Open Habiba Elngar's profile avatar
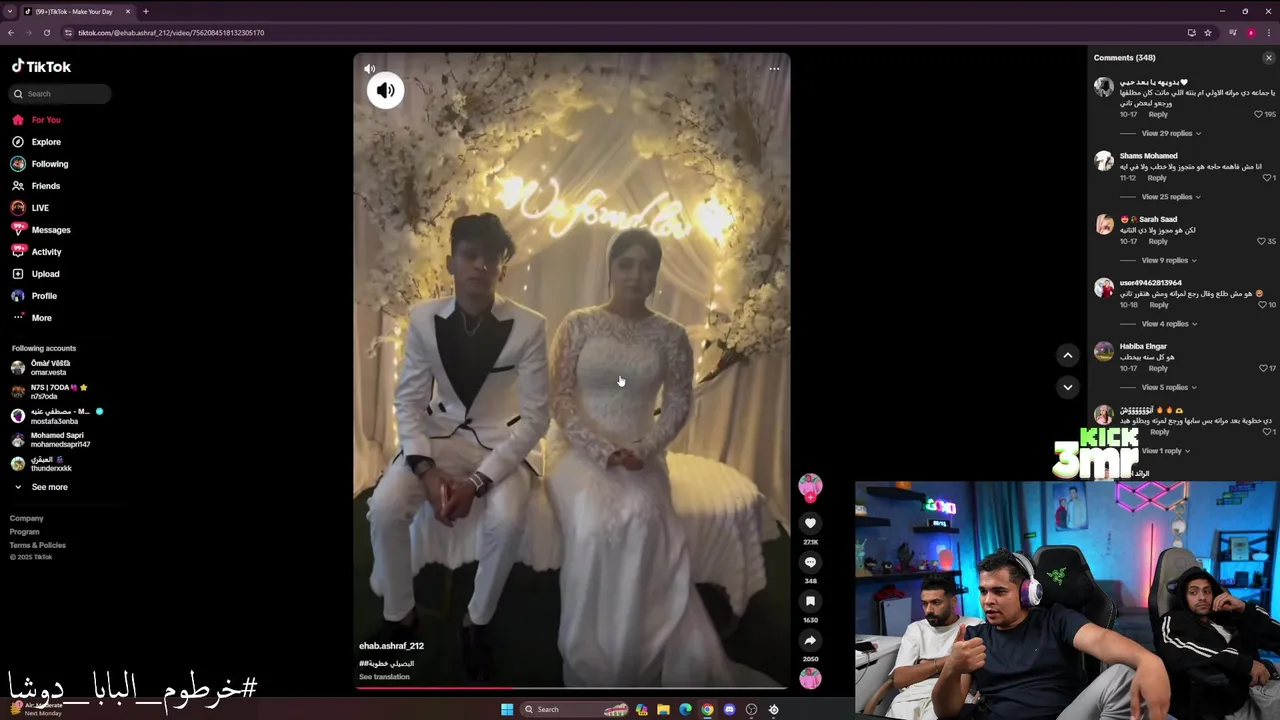The height and width of the screenshot is (720, 1280). coord(1104,351)
